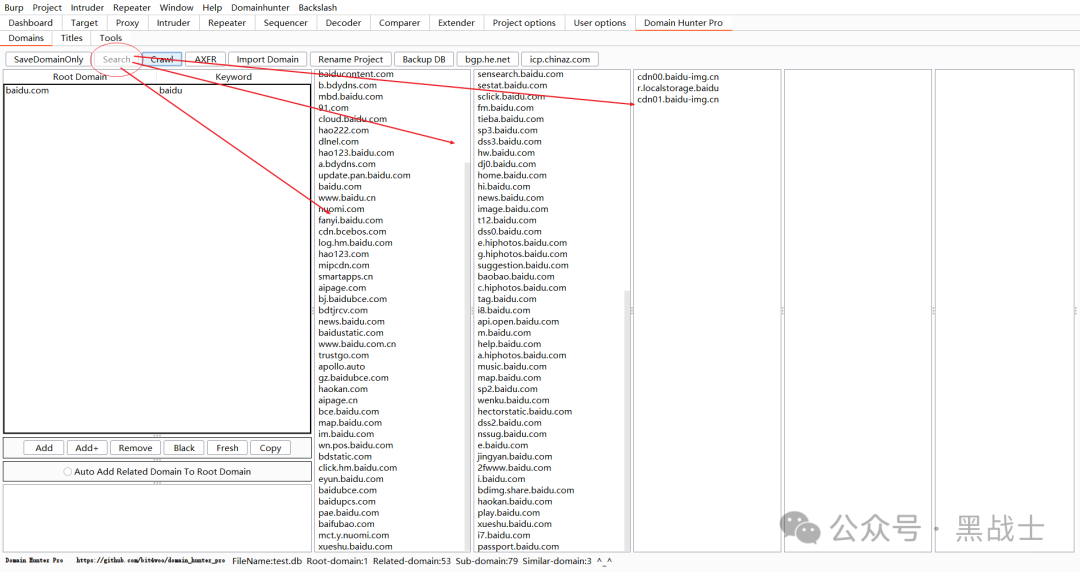Open the Burp menu
The image size is (1080, 572).
pyautogui.click(x=14, y=8)
